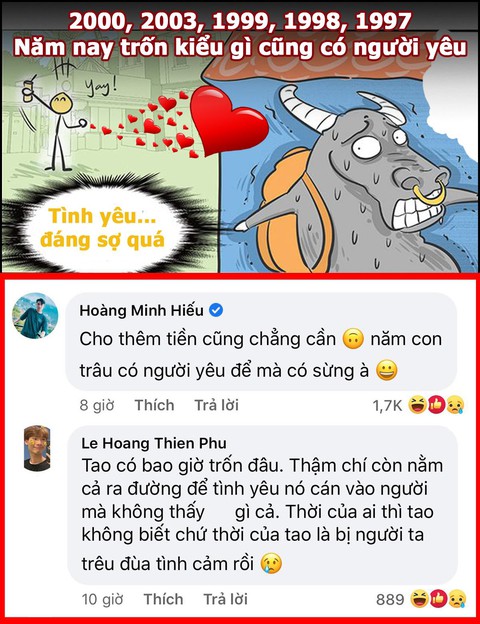480x624 pixels.
Task: Open the 889 reactions count
Action: point(390,599)
